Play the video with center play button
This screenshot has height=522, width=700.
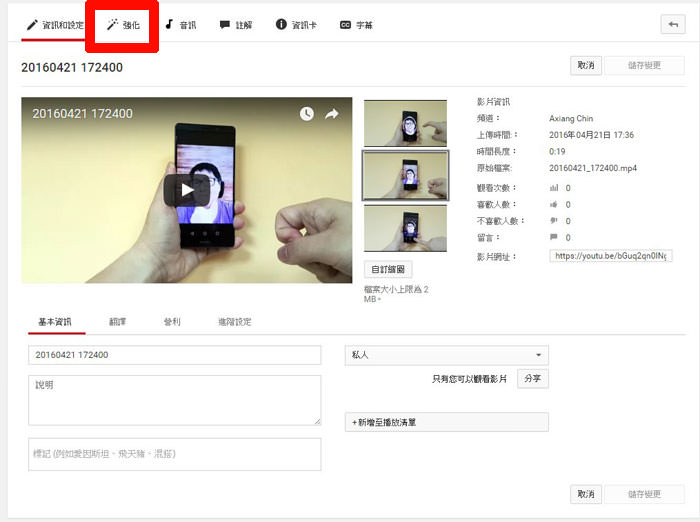point(187,190)
